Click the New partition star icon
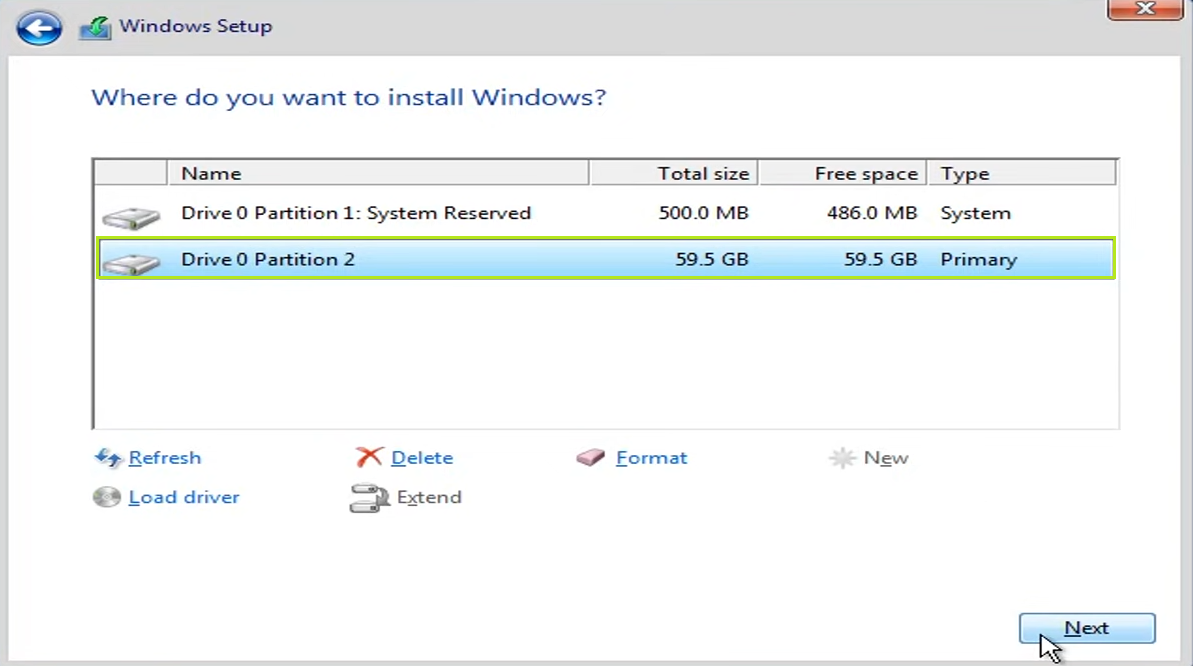Viewport: 1193px width, 666px height. coord(842,458)
